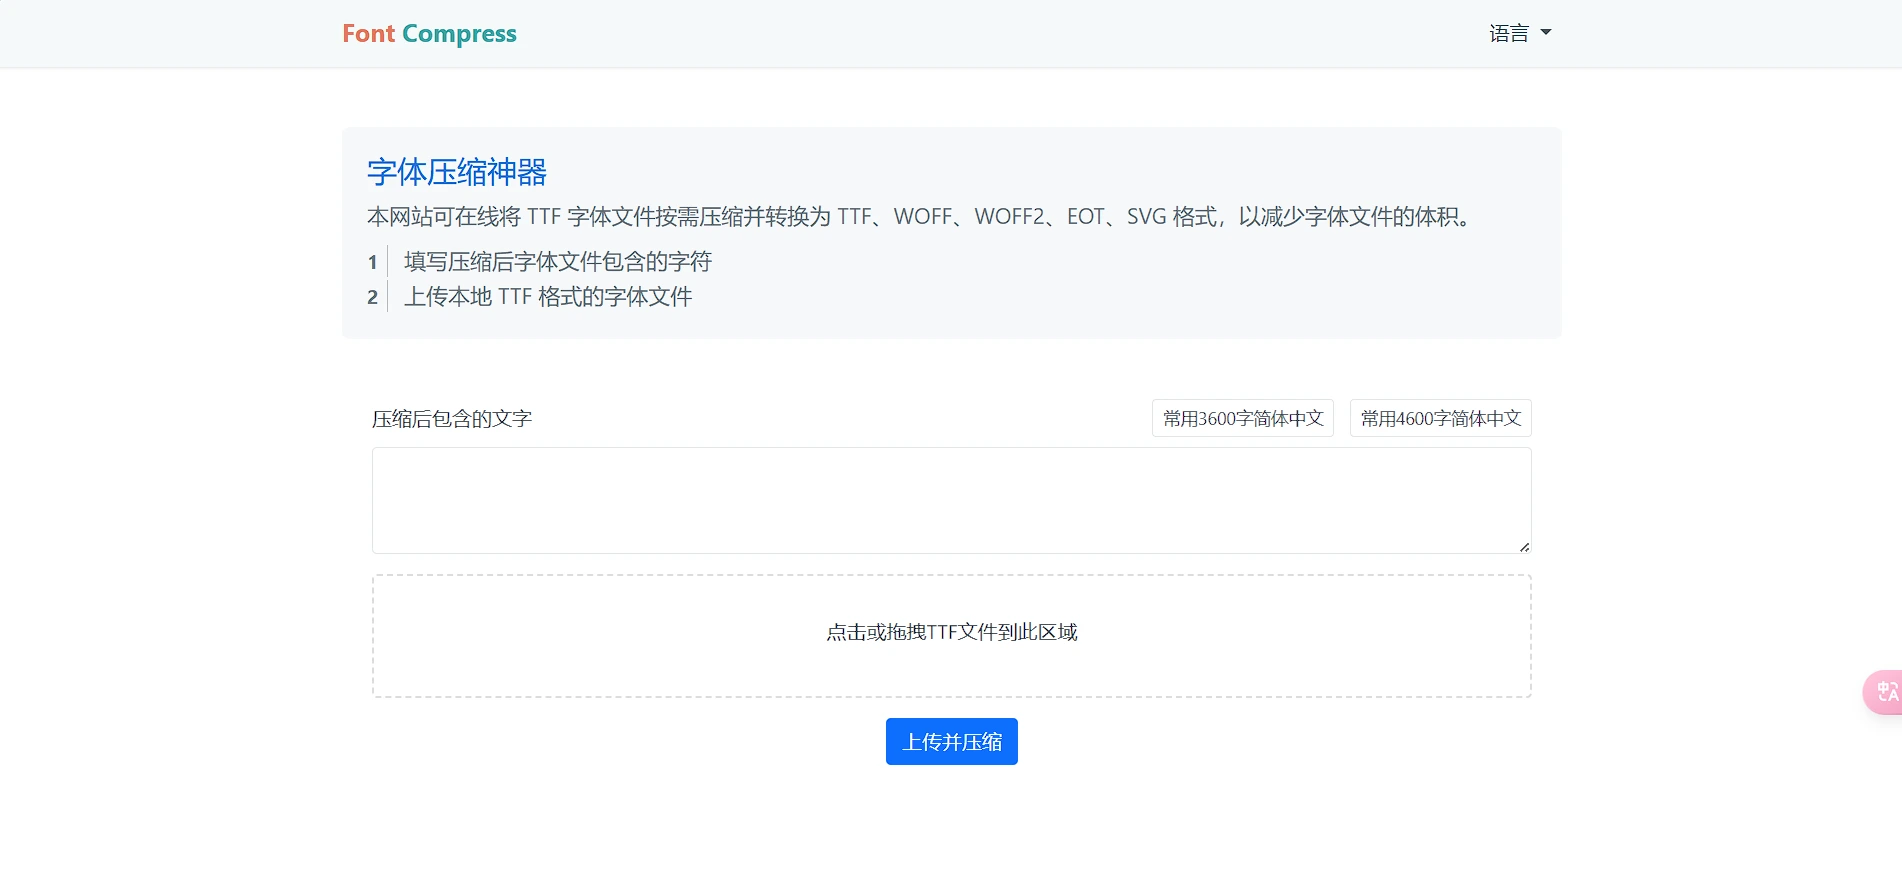Open the Font Compress home link
This screenshot has height=873, width=1902.
pos(429,33)
